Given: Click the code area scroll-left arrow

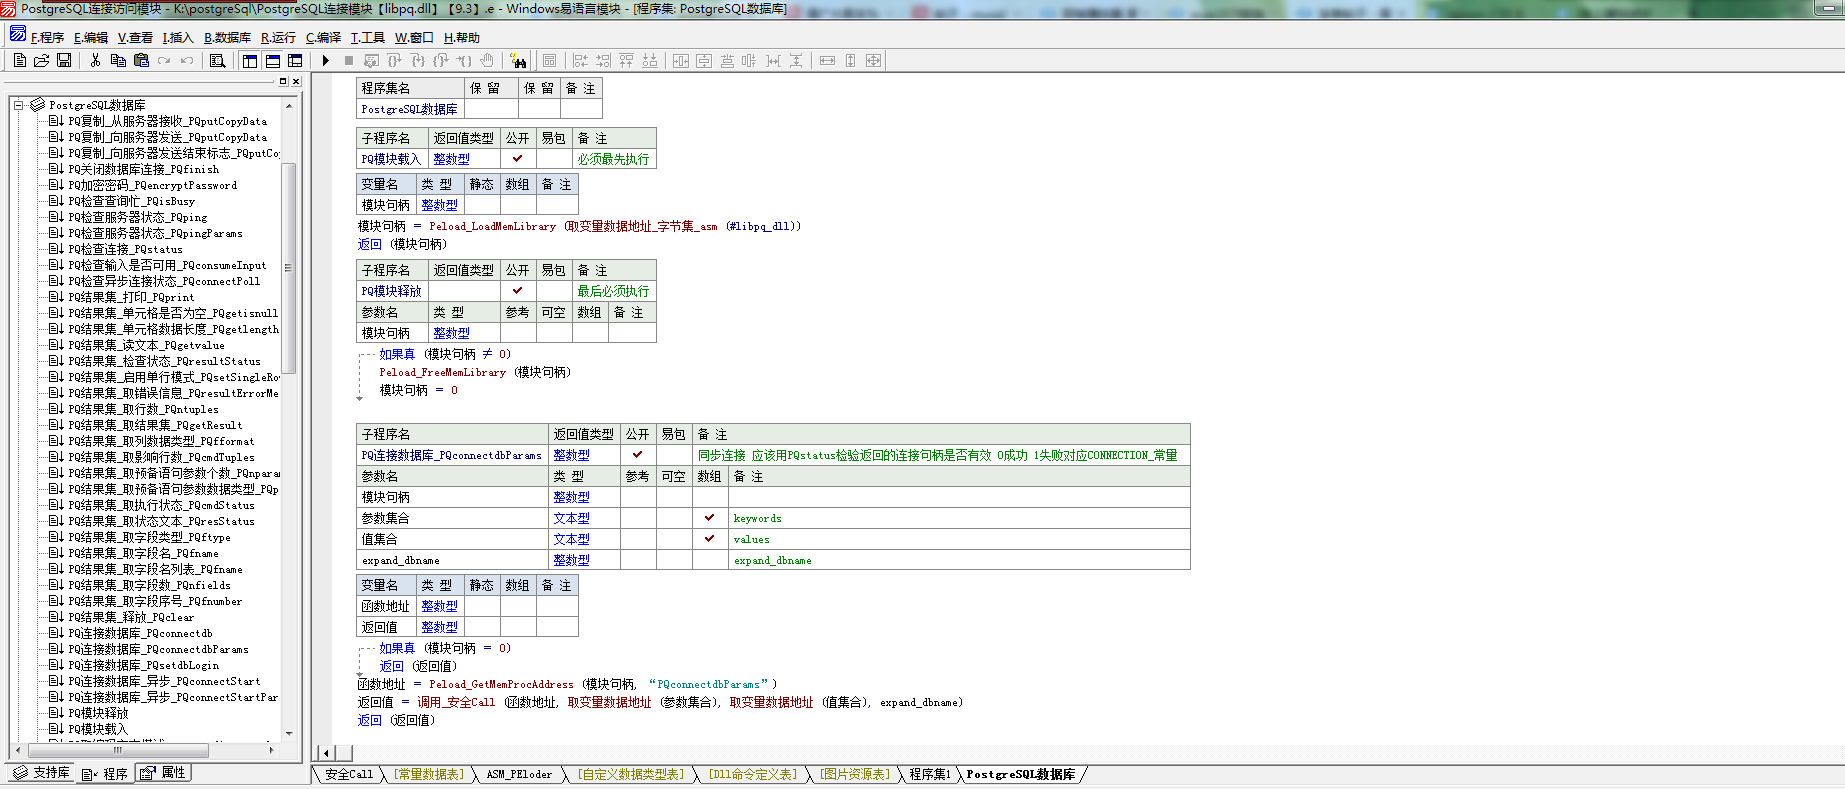Looking at the screenshot, I should (x=325, y=753).
